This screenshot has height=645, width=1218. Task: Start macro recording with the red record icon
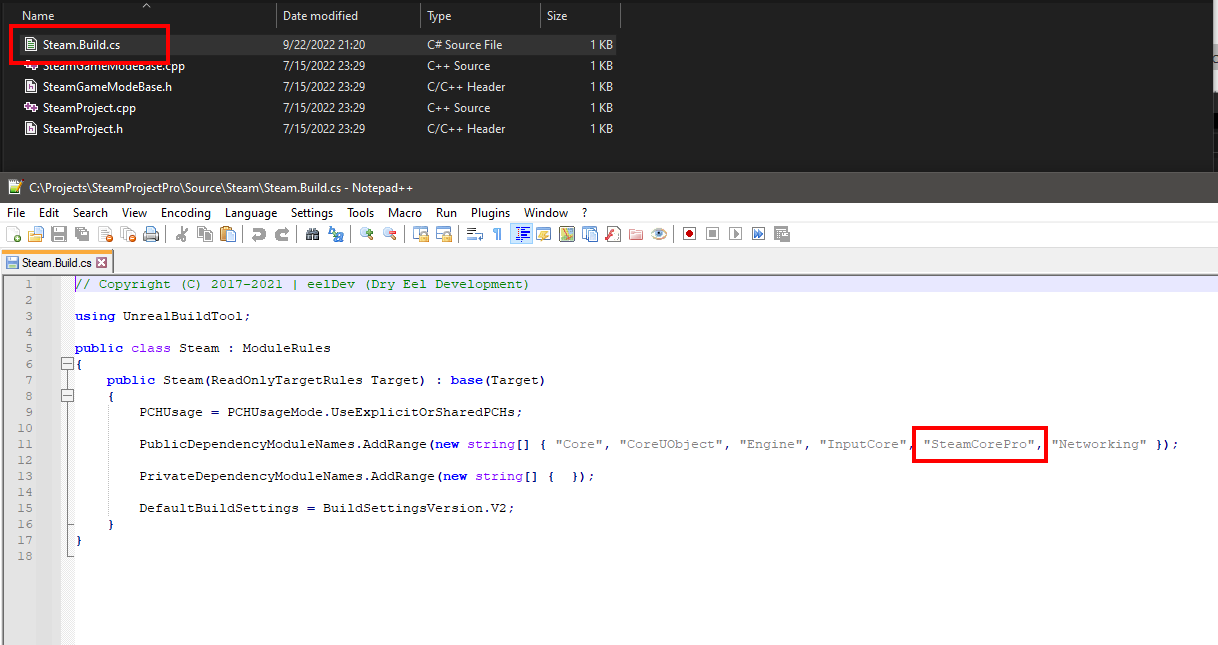(690, 234)
